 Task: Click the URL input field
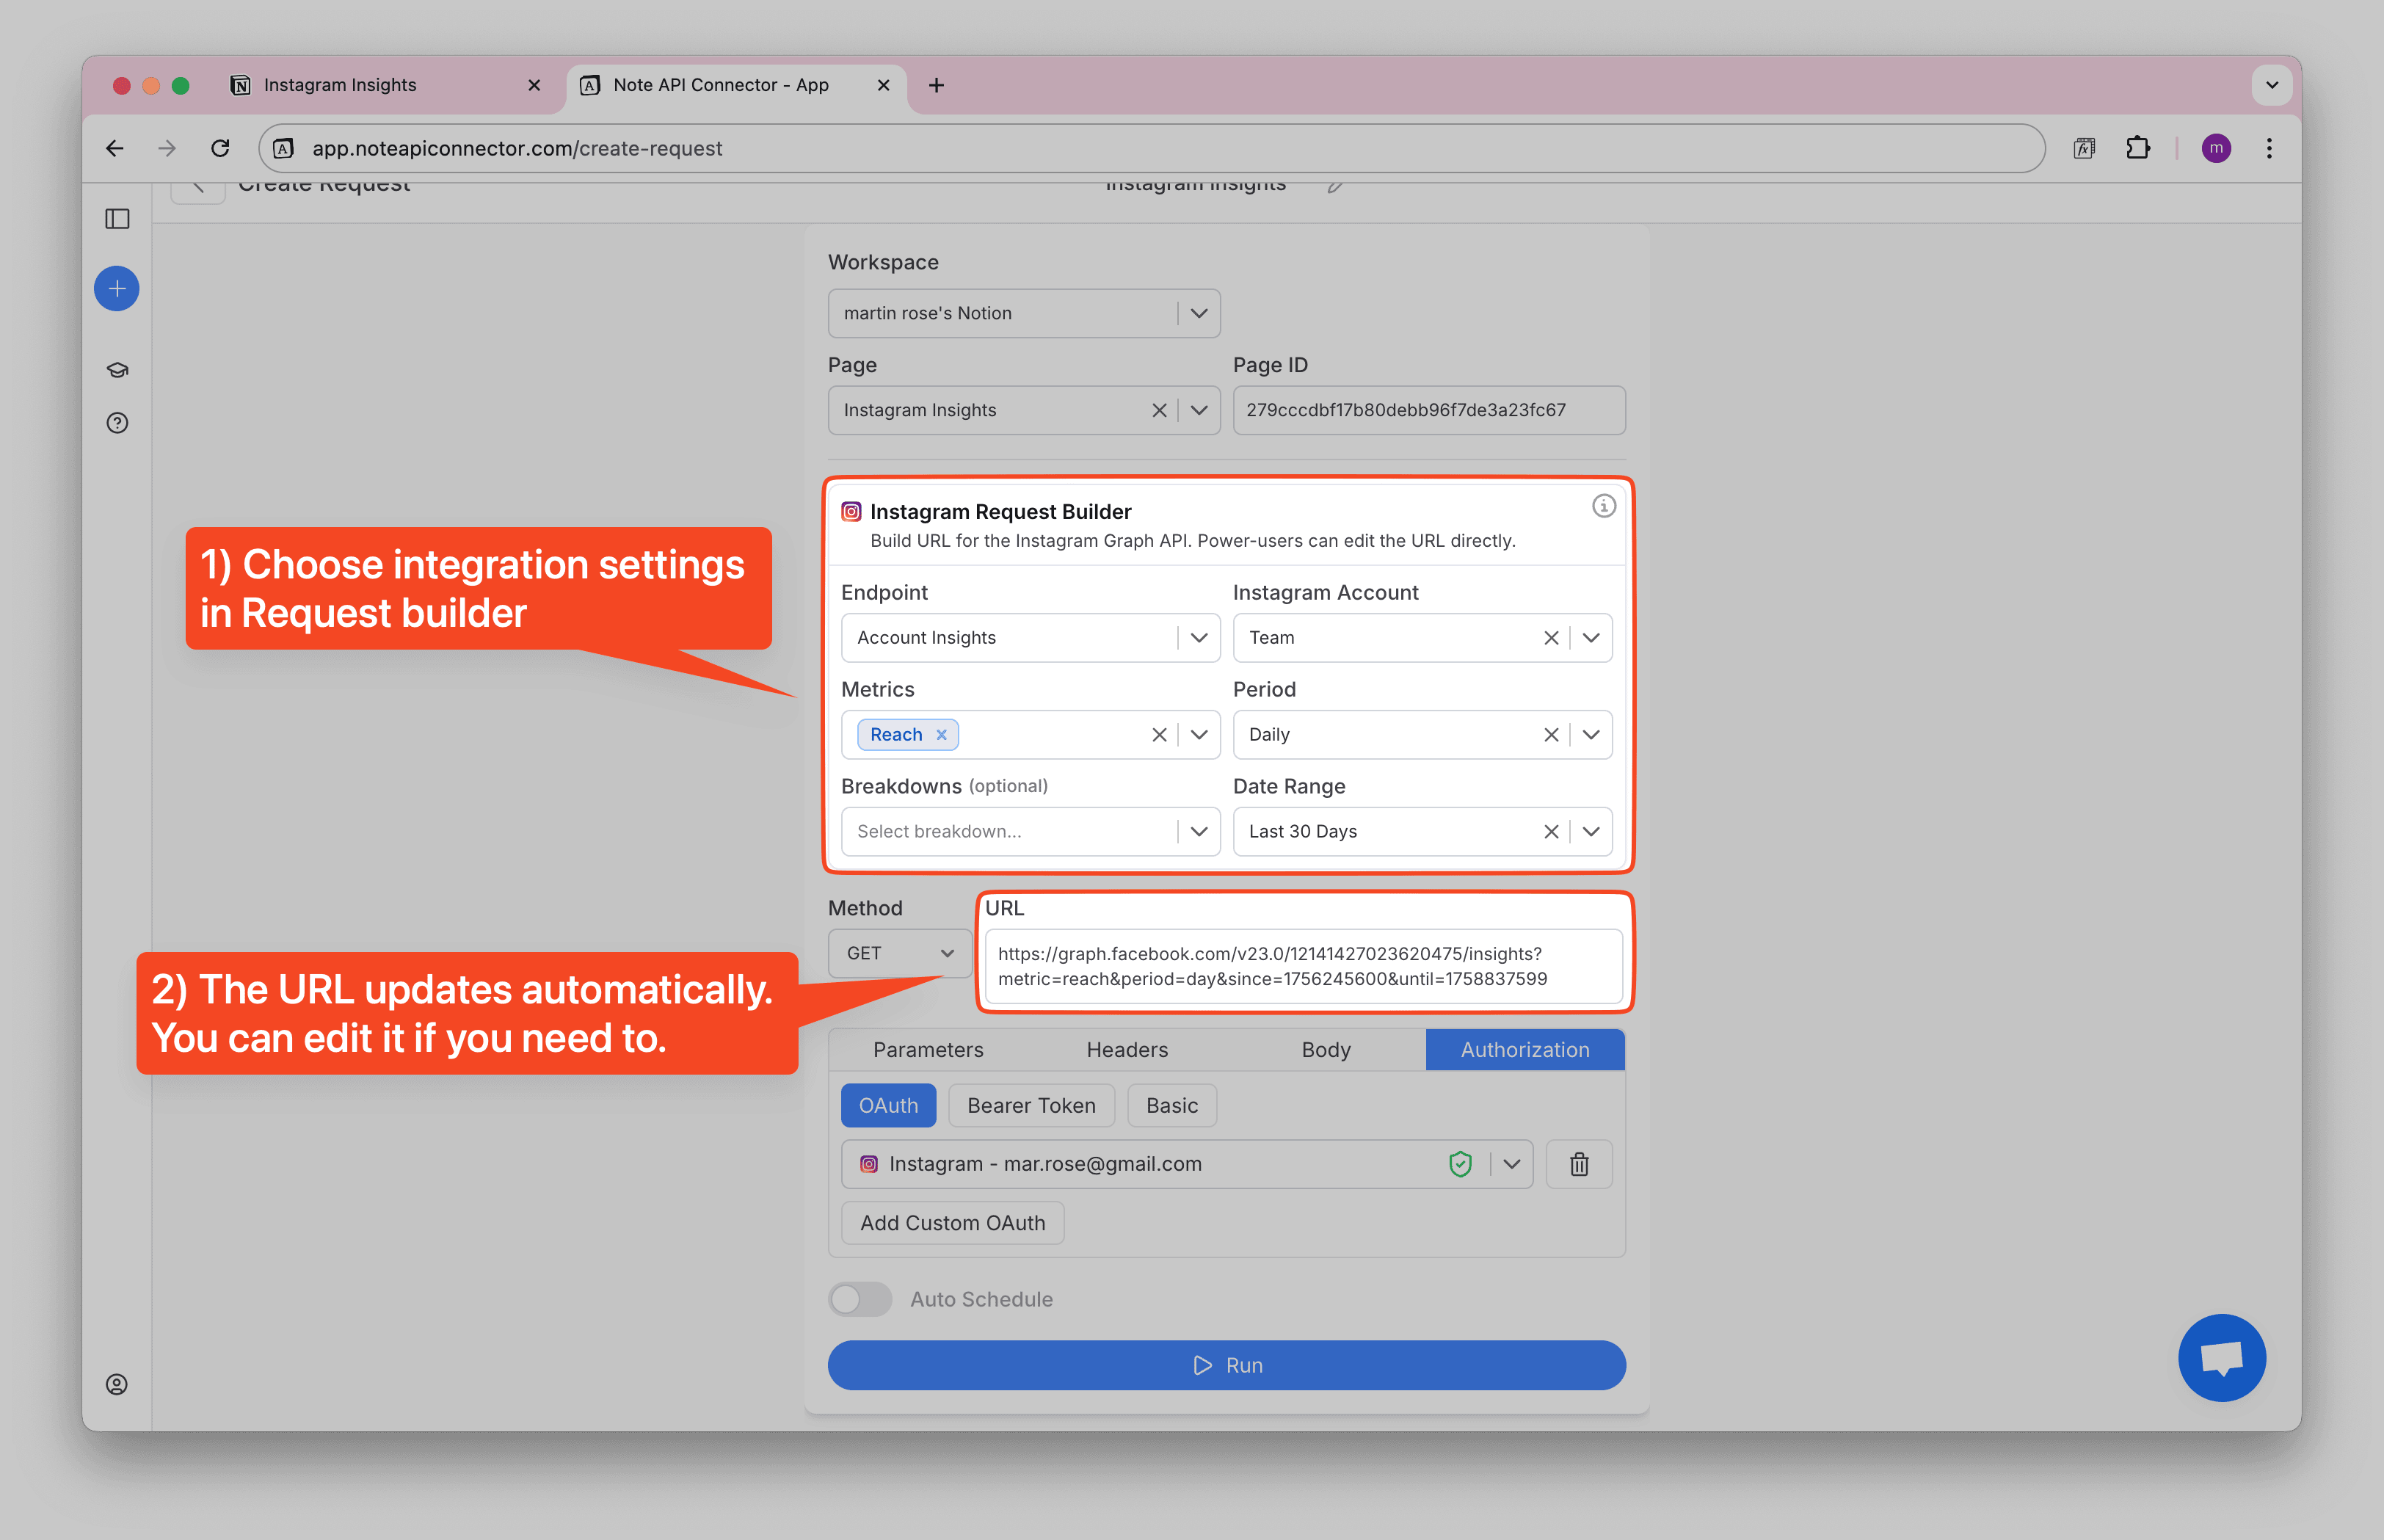click(x=1303, y=966)
